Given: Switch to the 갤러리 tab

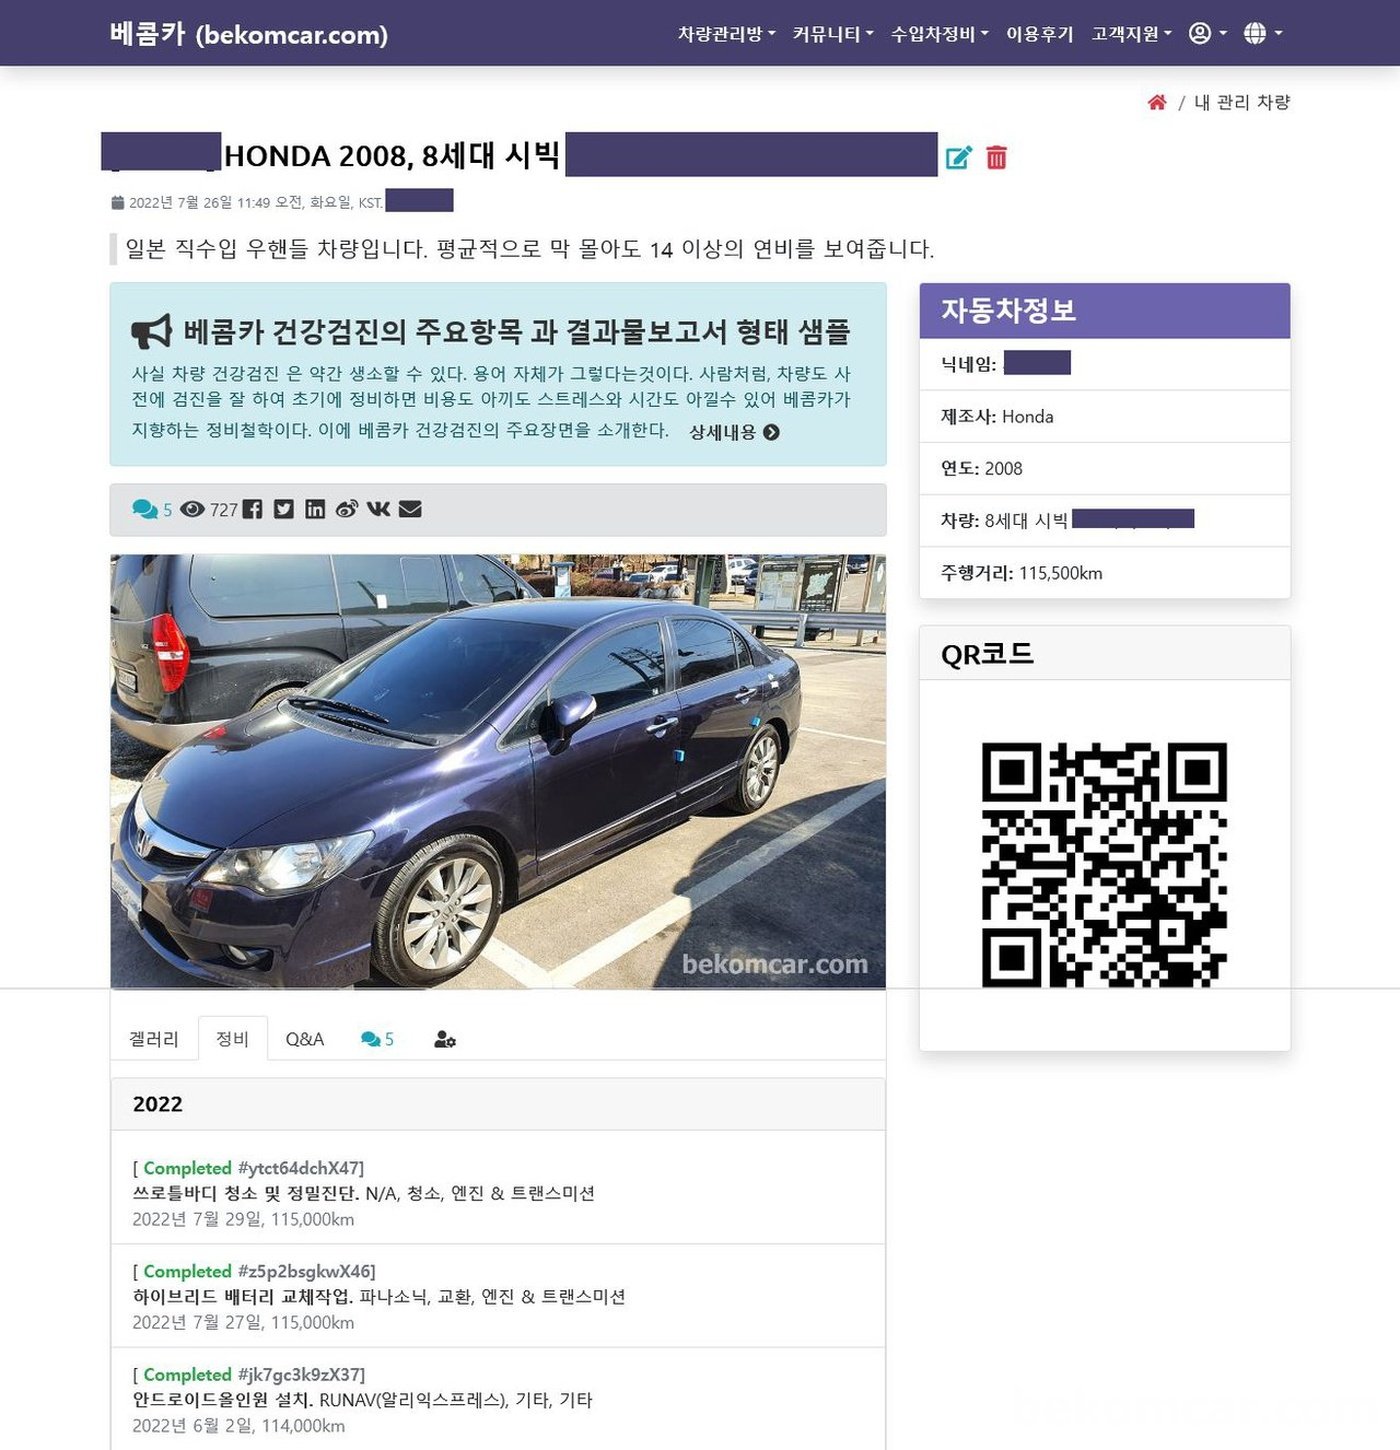Looking at the screenshot, I should click(x=154, y=1039).
